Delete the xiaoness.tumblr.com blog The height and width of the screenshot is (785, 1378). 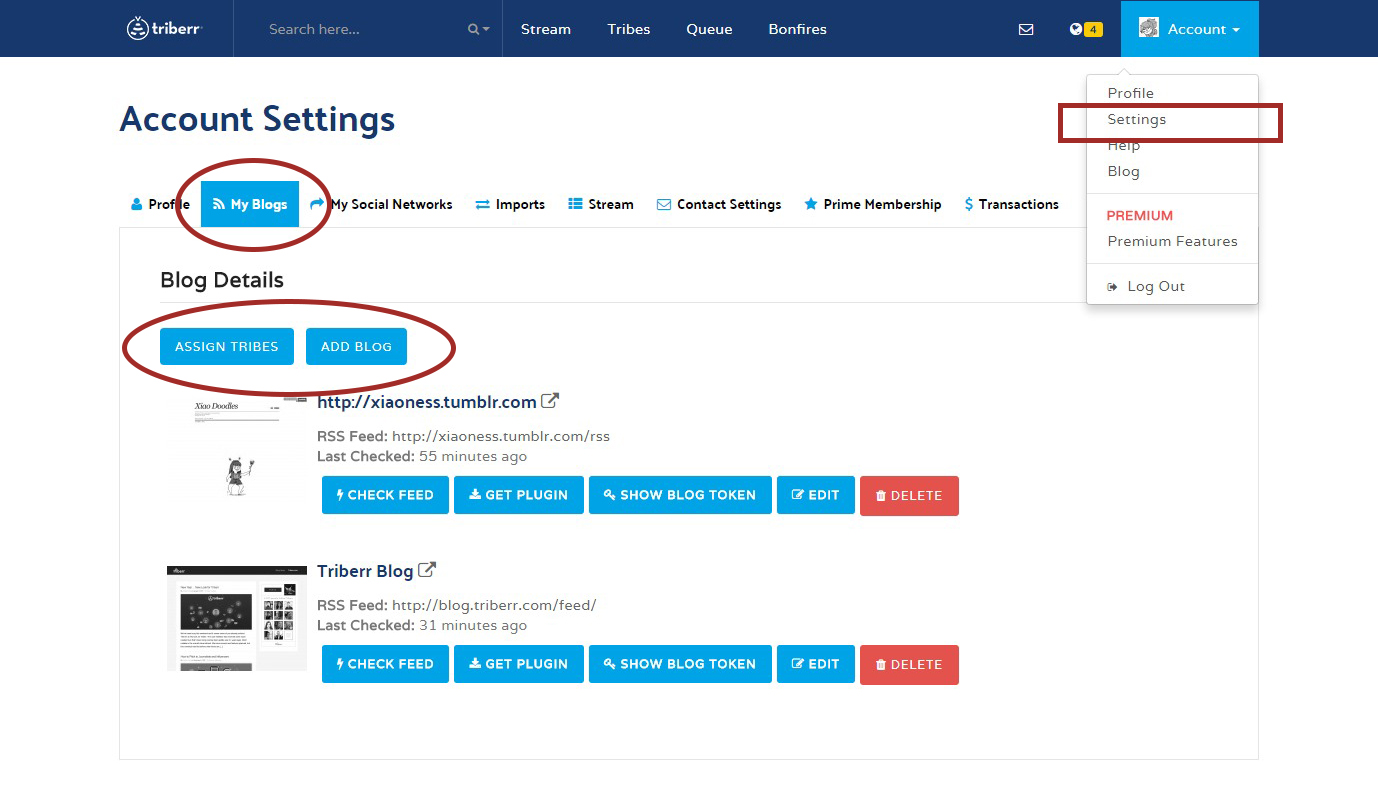point(909,495)
